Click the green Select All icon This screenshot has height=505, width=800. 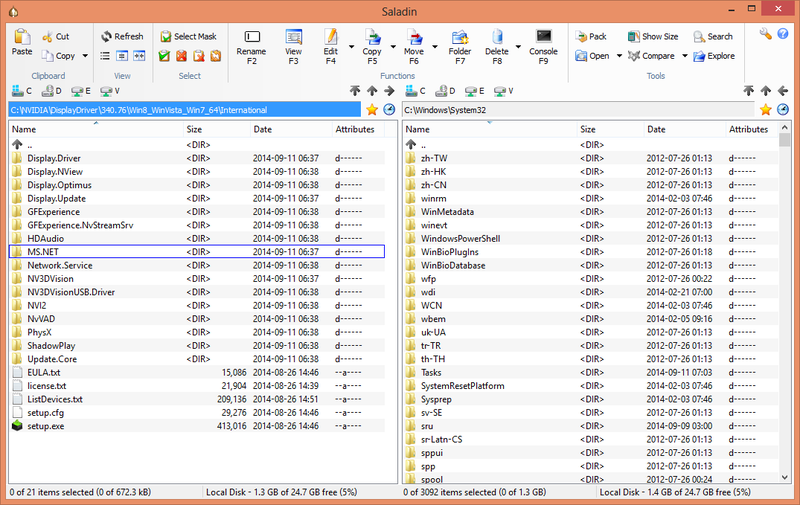tap(164, 56)
